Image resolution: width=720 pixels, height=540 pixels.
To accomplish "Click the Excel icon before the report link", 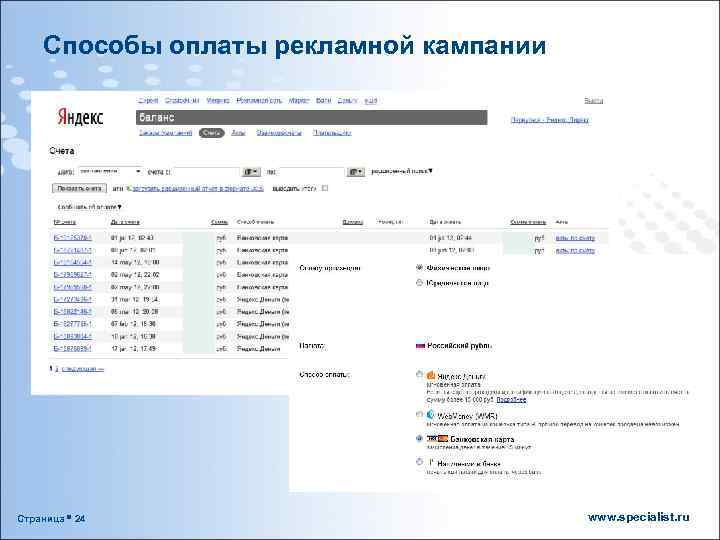I will (129, 188).
